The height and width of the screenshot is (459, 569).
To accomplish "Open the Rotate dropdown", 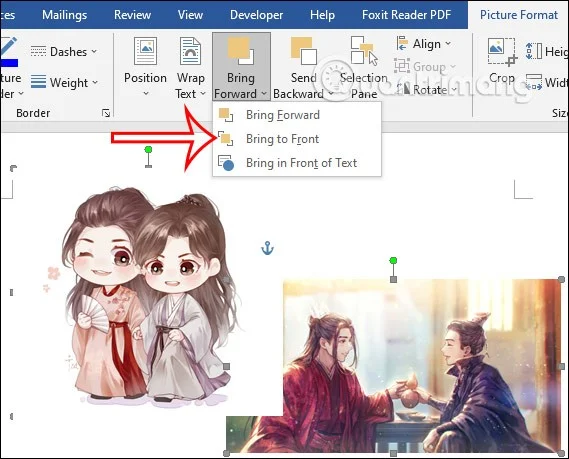I will pyautogui.click(x=426, y=90).
